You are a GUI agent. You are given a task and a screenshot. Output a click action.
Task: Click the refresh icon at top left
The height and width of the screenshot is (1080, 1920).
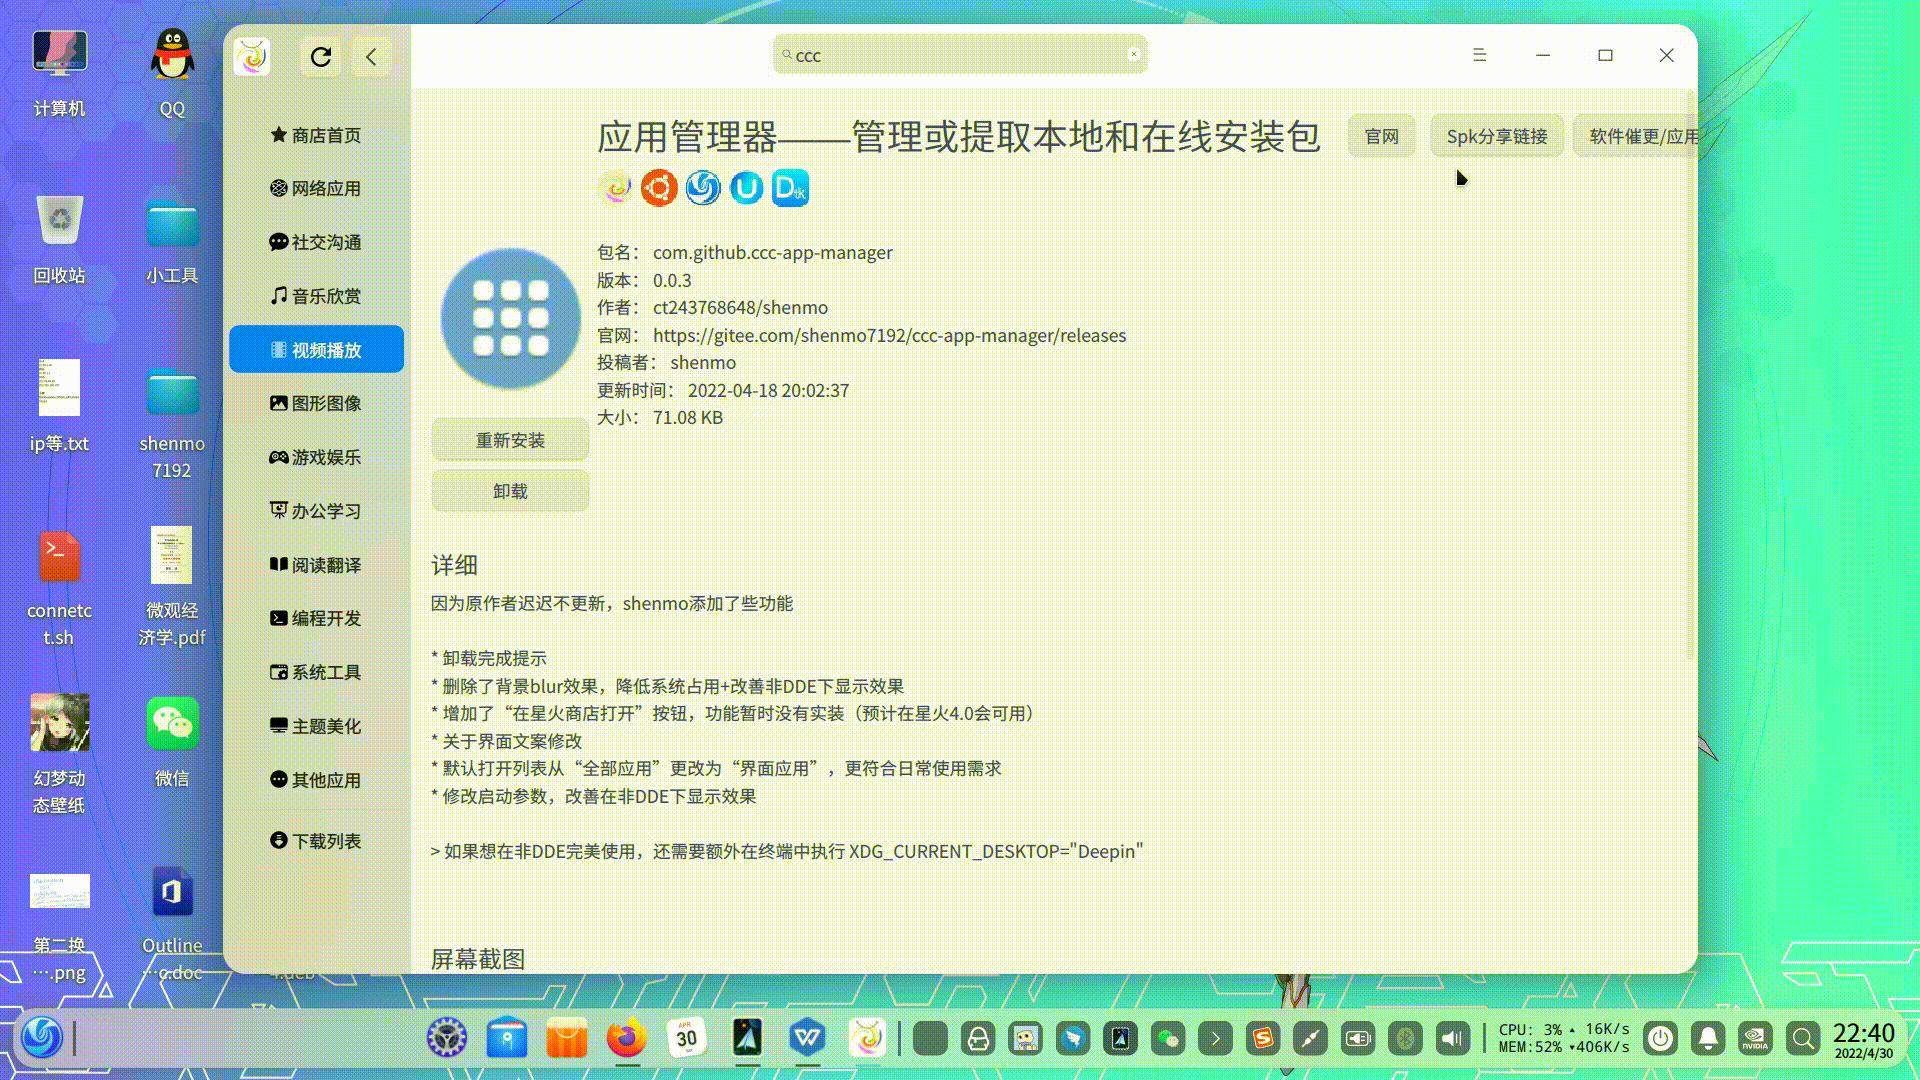(x=320, y=57)
